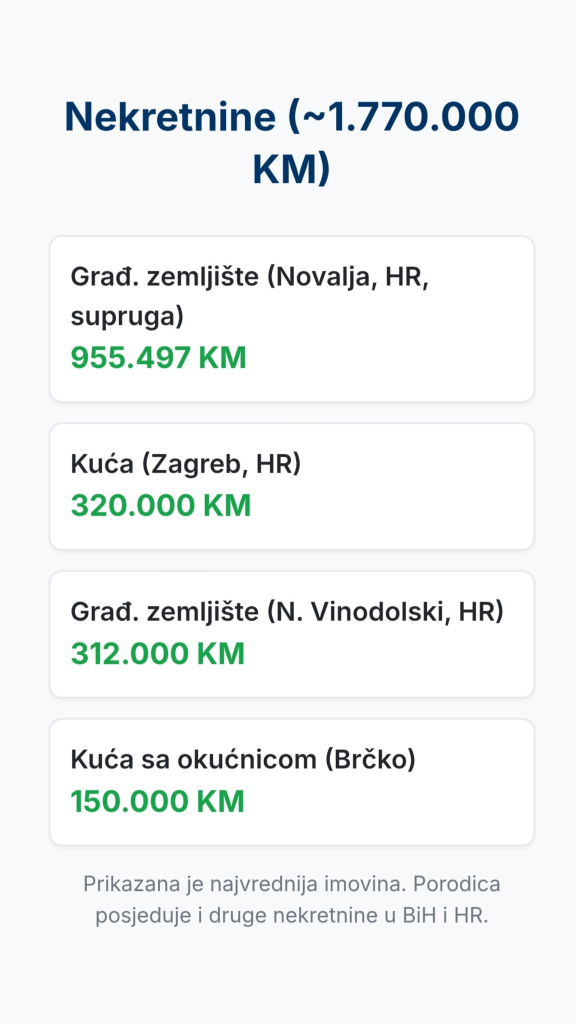Click the 'Kuća (Zagreb, HR)' title text
576x1024 pixels.
pos(185,464)
